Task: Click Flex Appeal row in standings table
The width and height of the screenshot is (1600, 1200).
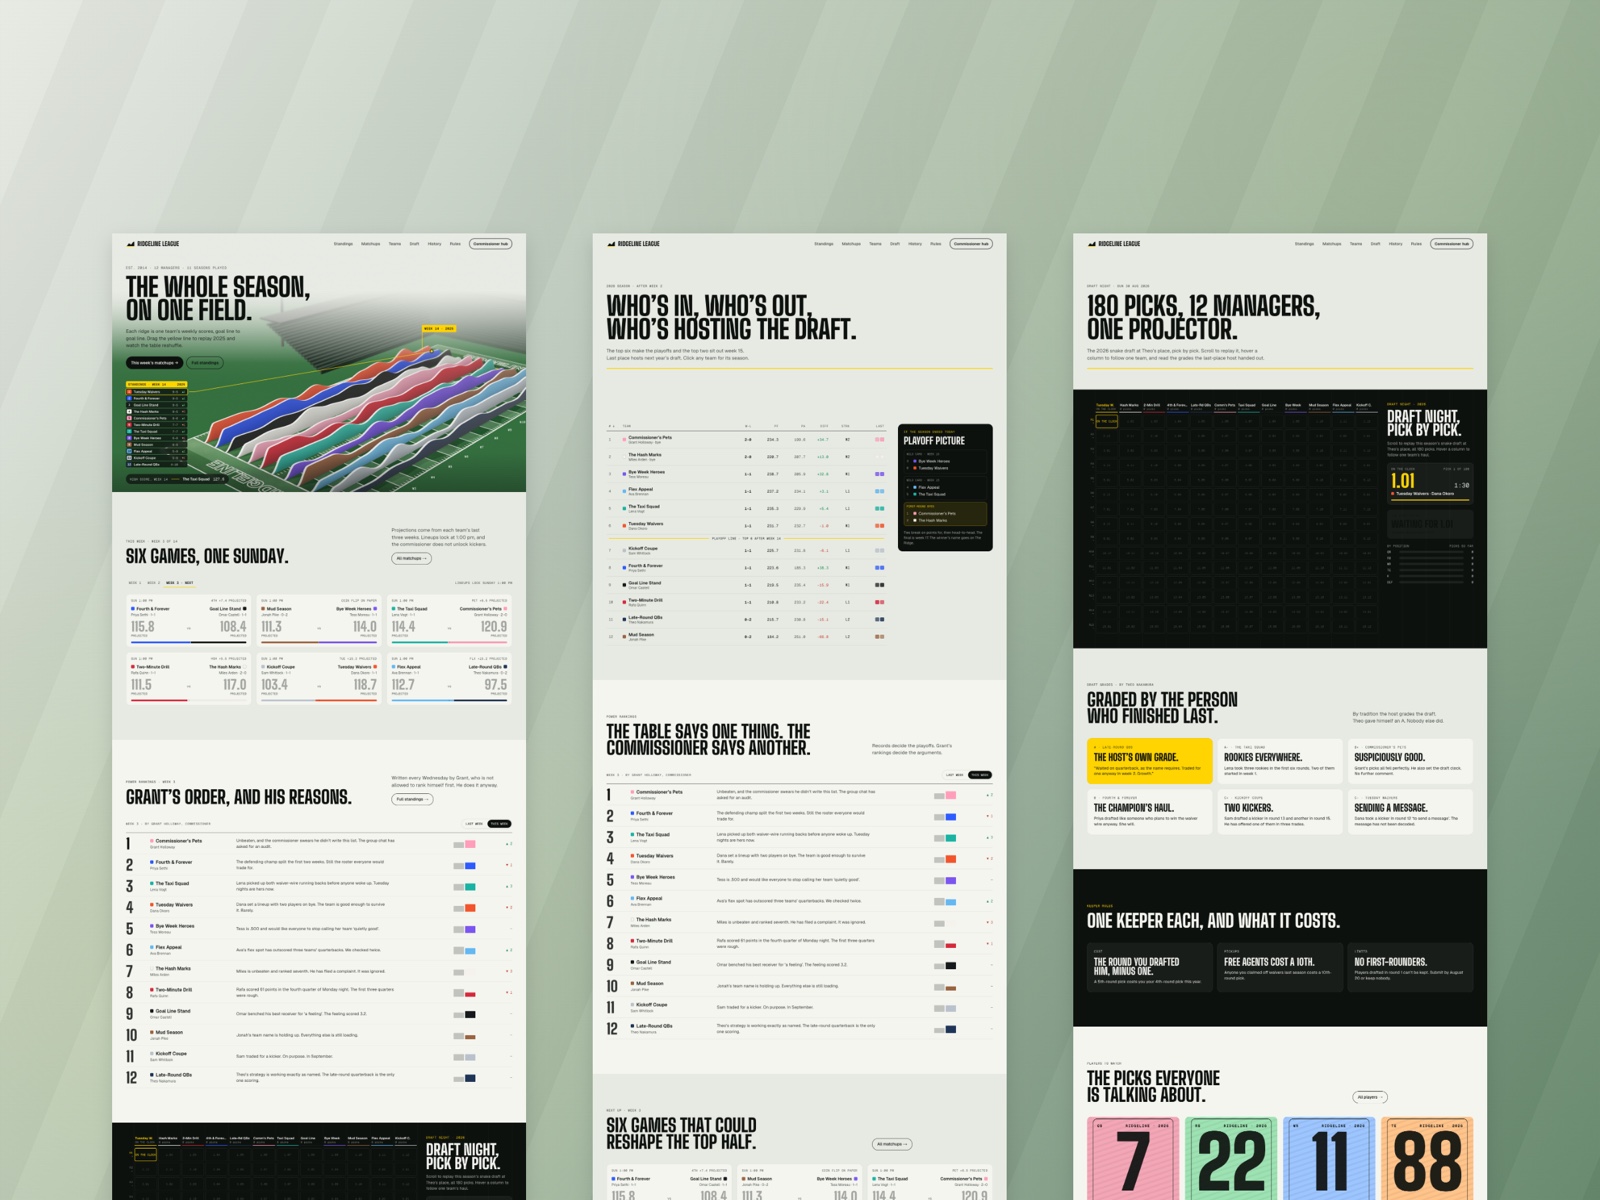Action: click(x=747, y=491)
